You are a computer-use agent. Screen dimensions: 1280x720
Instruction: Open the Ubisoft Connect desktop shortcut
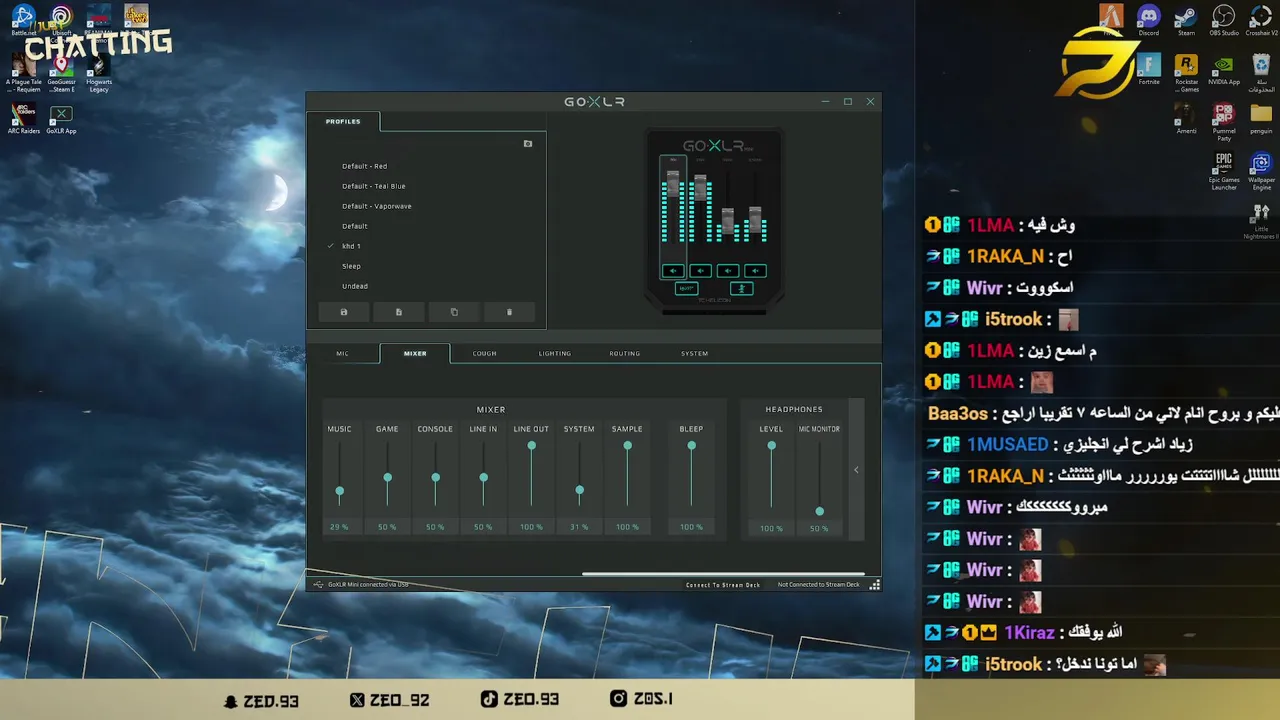62,21
